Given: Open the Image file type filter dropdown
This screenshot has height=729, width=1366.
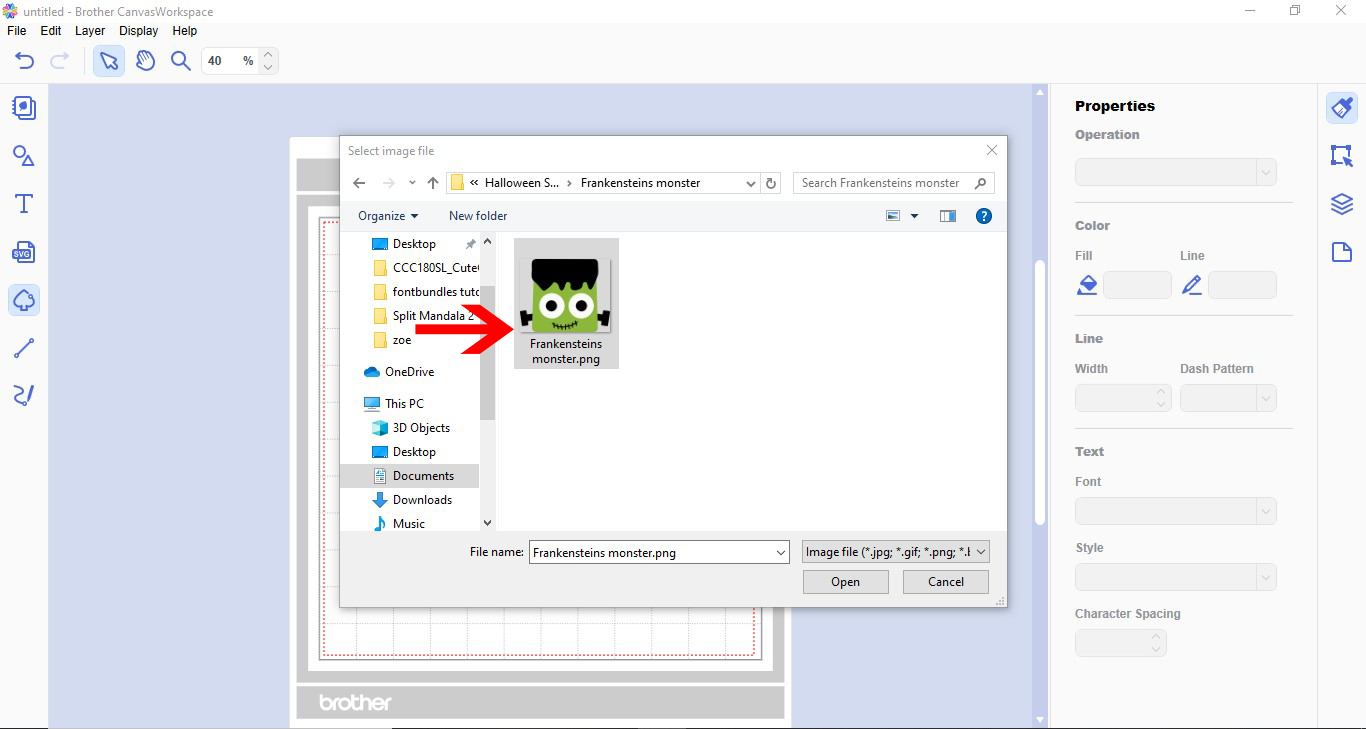Looking at the screenshot, I should [896, 552].
